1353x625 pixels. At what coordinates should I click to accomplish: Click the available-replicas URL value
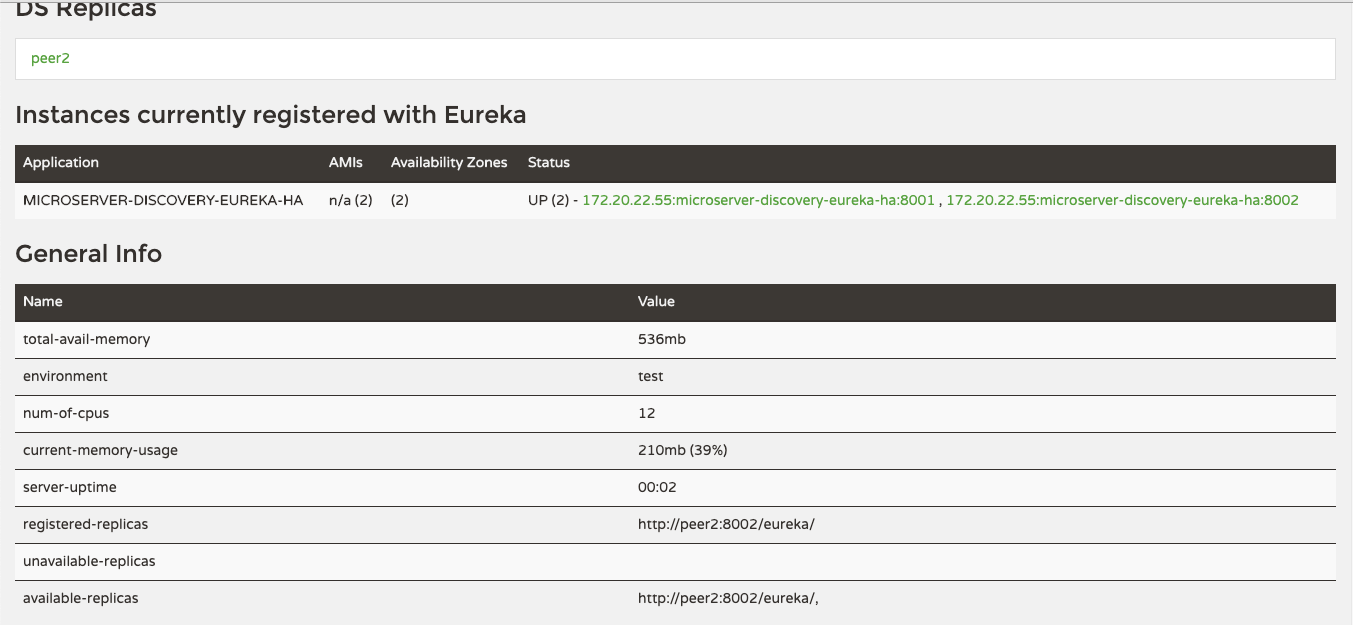tap(729, 598)
